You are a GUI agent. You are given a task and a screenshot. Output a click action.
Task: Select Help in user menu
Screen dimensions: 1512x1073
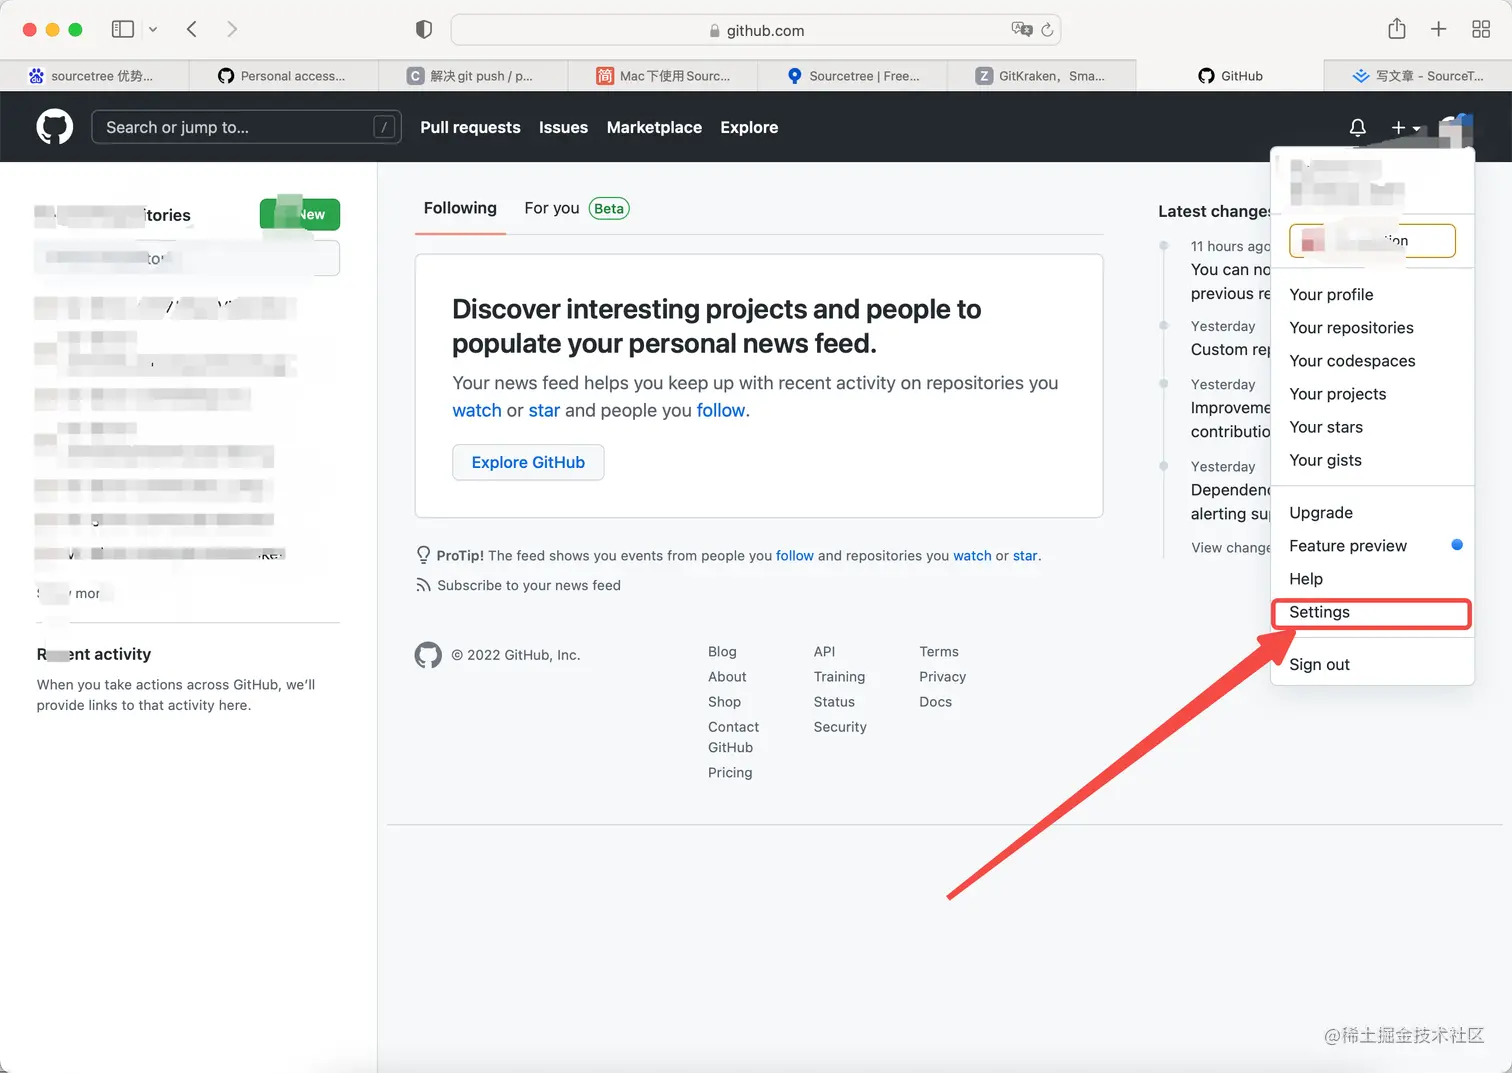point(1372,578)
